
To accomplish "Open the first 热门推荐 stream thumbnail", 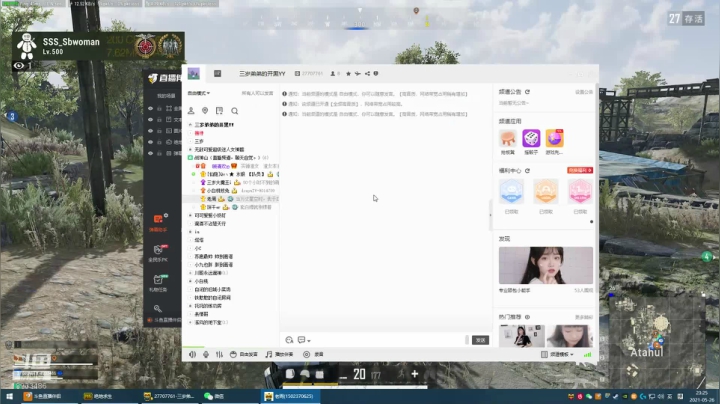I will [x=522, y=336].
